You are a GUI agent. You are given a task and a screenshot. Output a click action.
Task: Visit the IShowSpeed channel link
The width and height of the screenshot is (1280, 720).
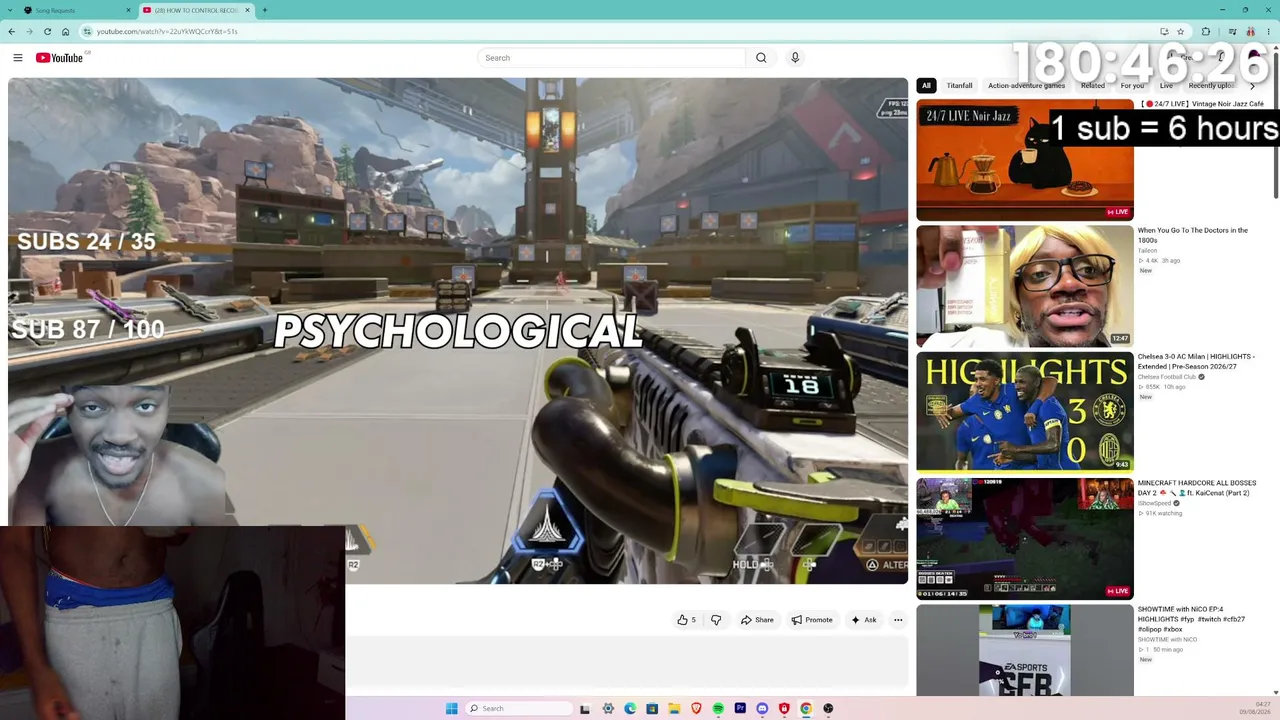[x=1154, y=503]
